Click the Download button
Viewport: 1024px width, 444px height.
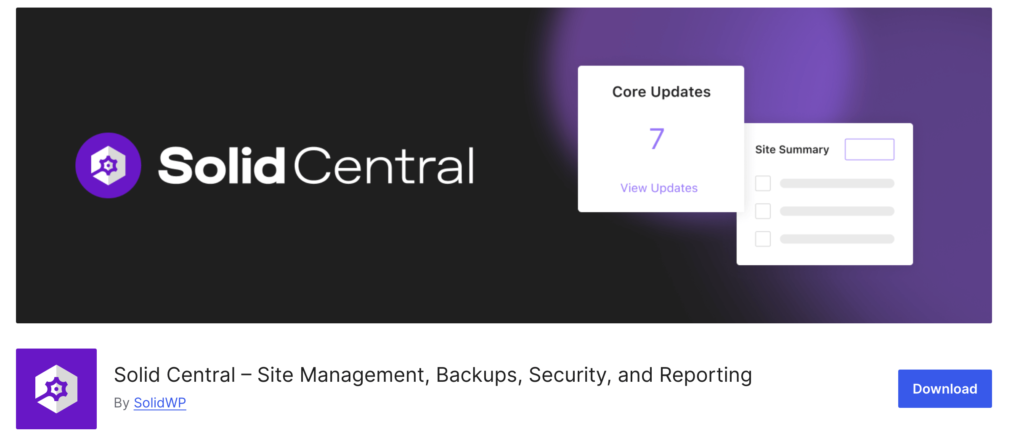[x=944, y=388]
